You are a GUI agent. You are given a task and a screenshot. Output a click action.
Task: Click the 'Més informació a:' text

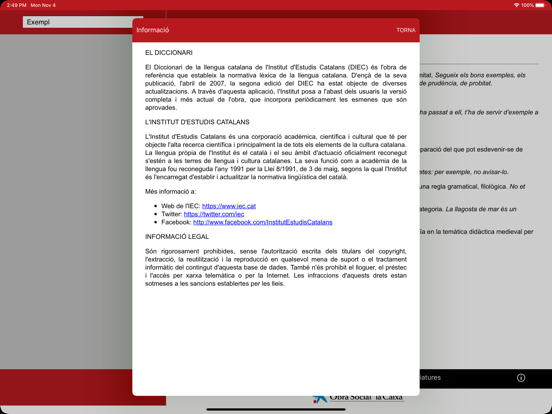tap(170, 192)
